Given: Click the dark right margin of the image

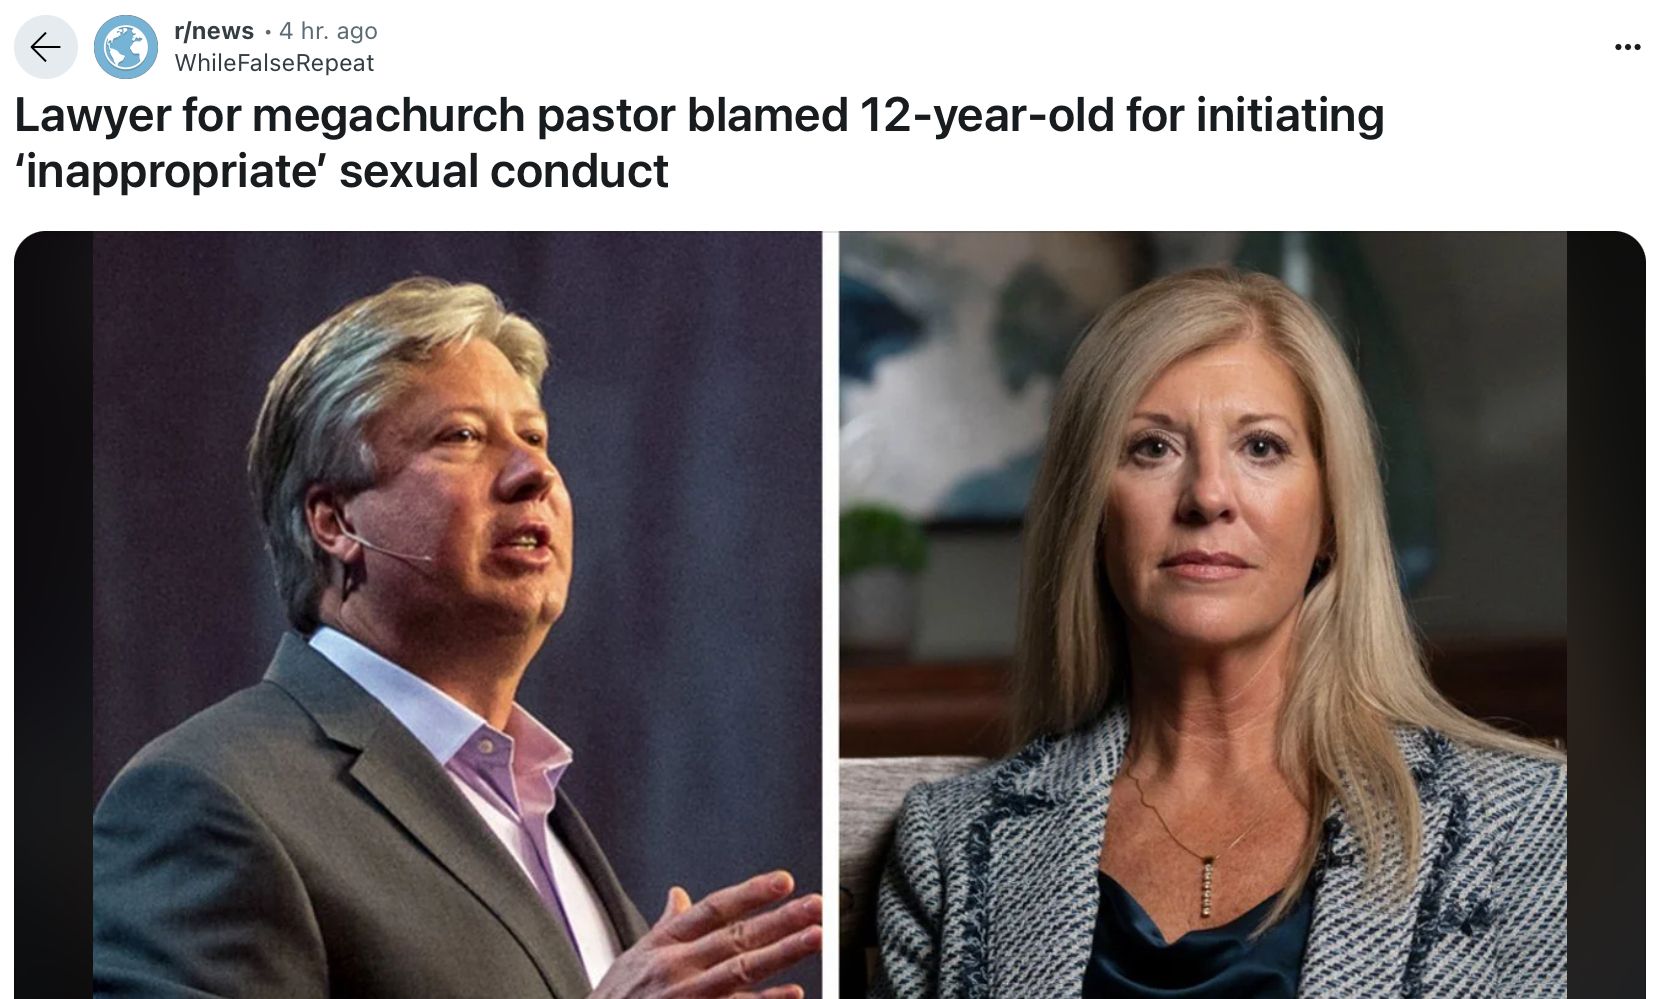Looking at the screenshot, I should 1606,615.
